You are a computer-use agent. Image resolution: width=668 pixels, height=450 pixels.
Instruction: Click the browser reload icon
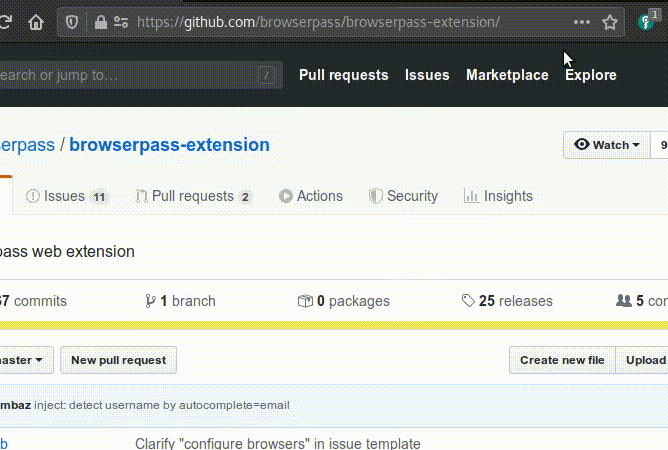pyautogui.click(x=5, y=22)
